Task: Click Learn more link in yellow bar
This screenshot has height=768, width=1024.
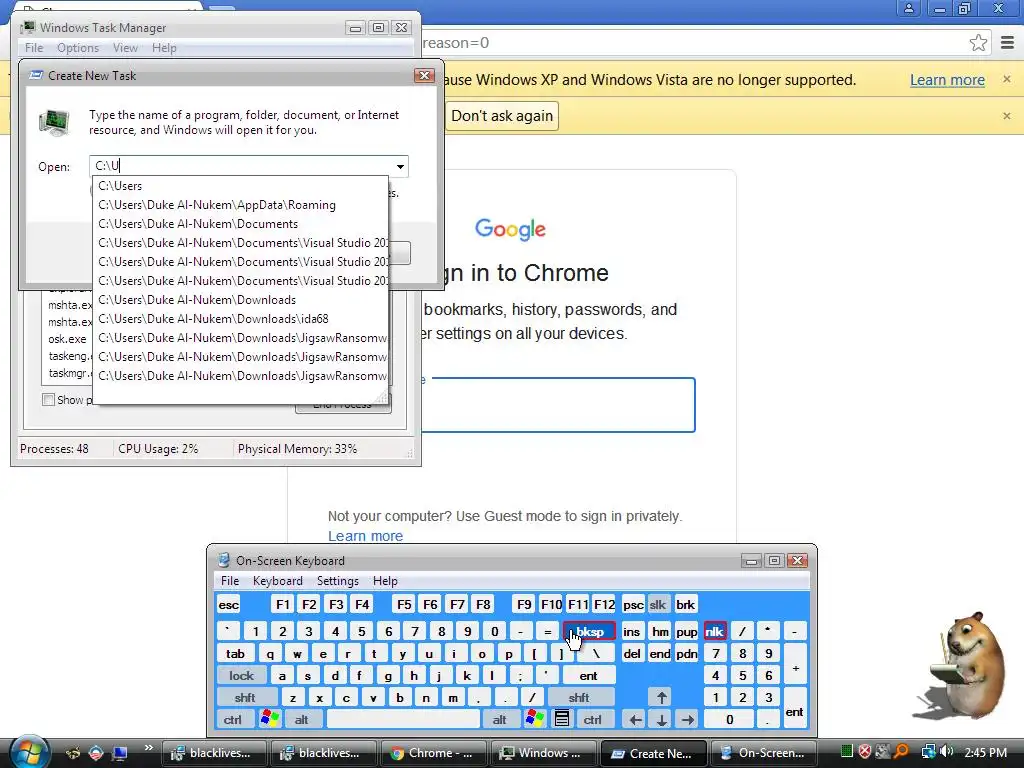Action: coord(947,80)
